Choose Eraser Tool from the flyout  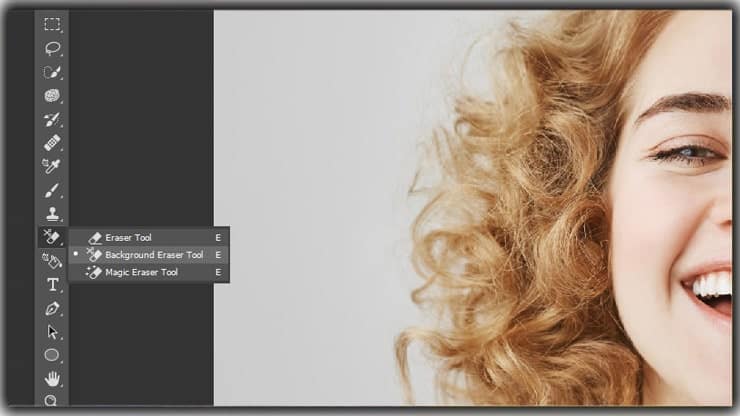coord(149,238)
